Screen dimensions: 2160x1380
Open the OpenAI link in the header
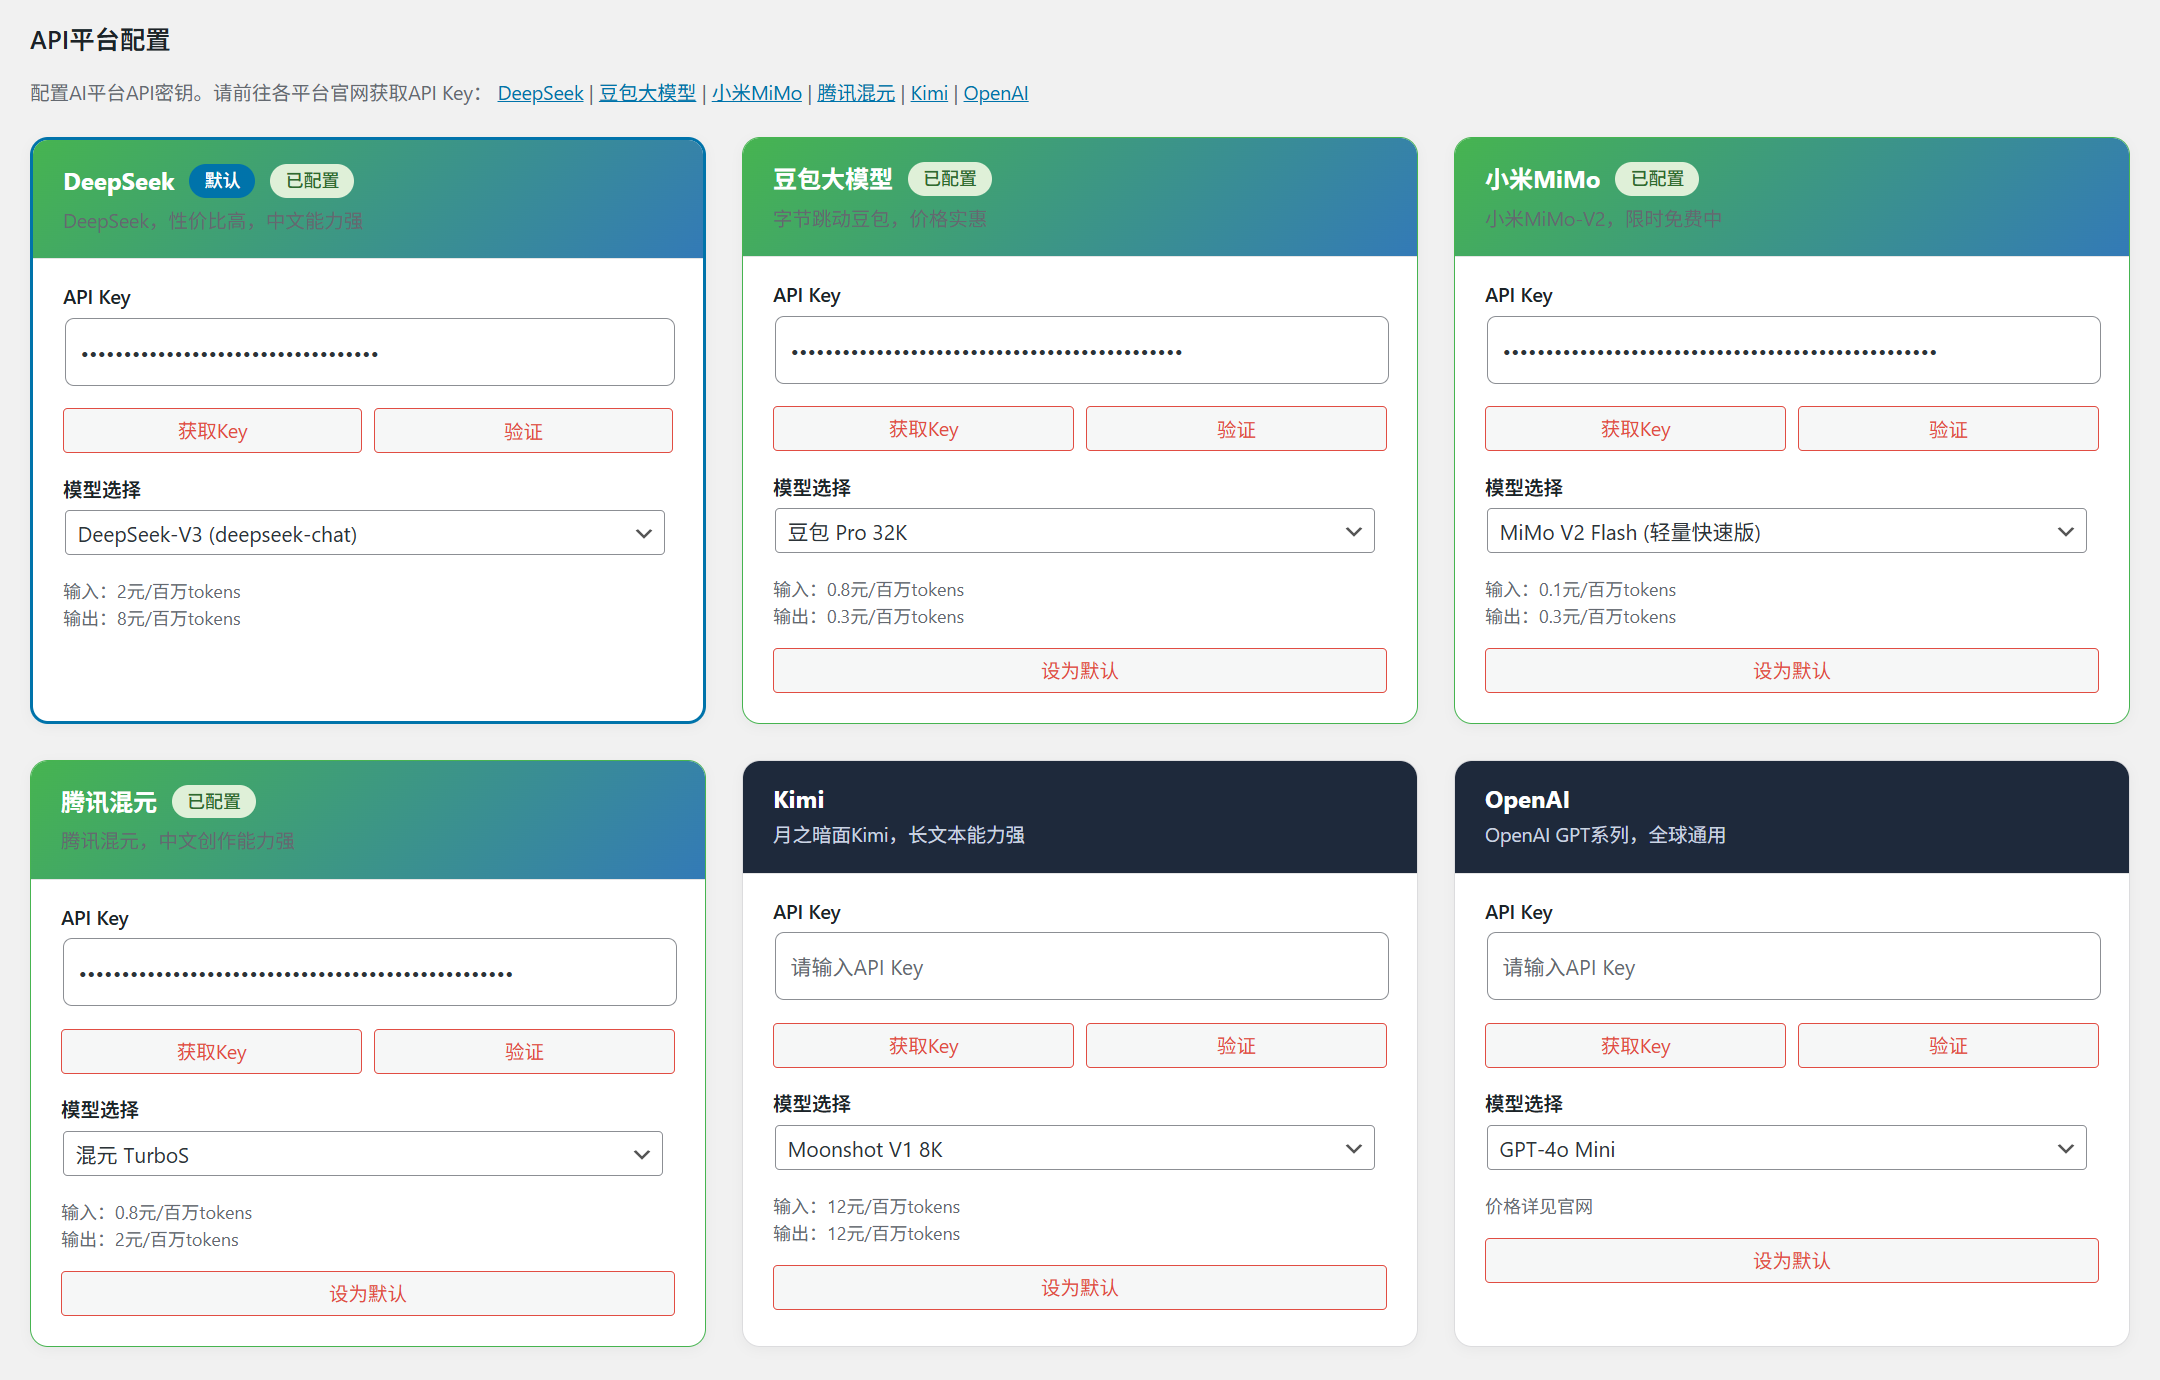(x=996, y=93)
